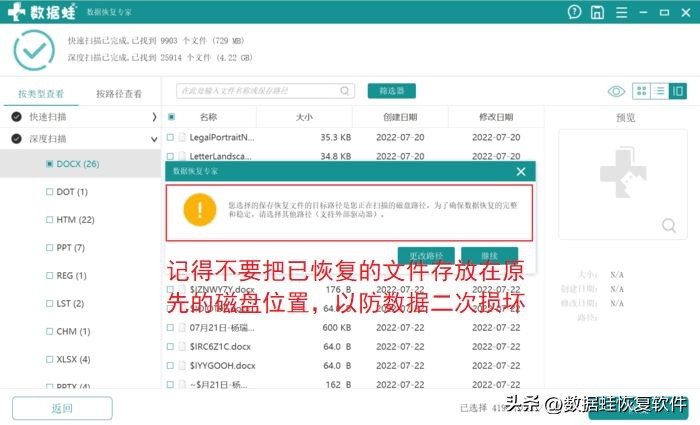Image resolution: width=700 pixels, height=425 pixels.
Task: Check the REG (1) type checkbox
Action: pyautogui.click(x=50, y=275)
